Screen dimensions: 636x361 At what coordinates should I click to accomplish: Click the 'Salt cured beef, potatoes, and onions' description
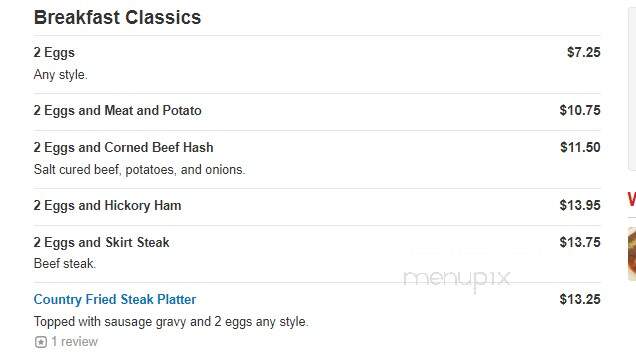coord(140,170)
